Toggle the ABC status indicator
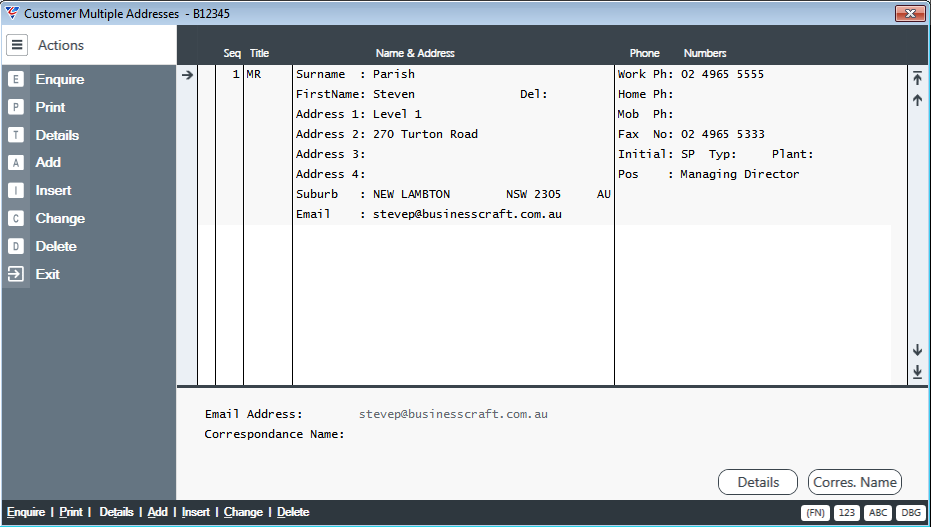This screenshot has width=931, height=527. pyautogui.click(x=878, y=513)
